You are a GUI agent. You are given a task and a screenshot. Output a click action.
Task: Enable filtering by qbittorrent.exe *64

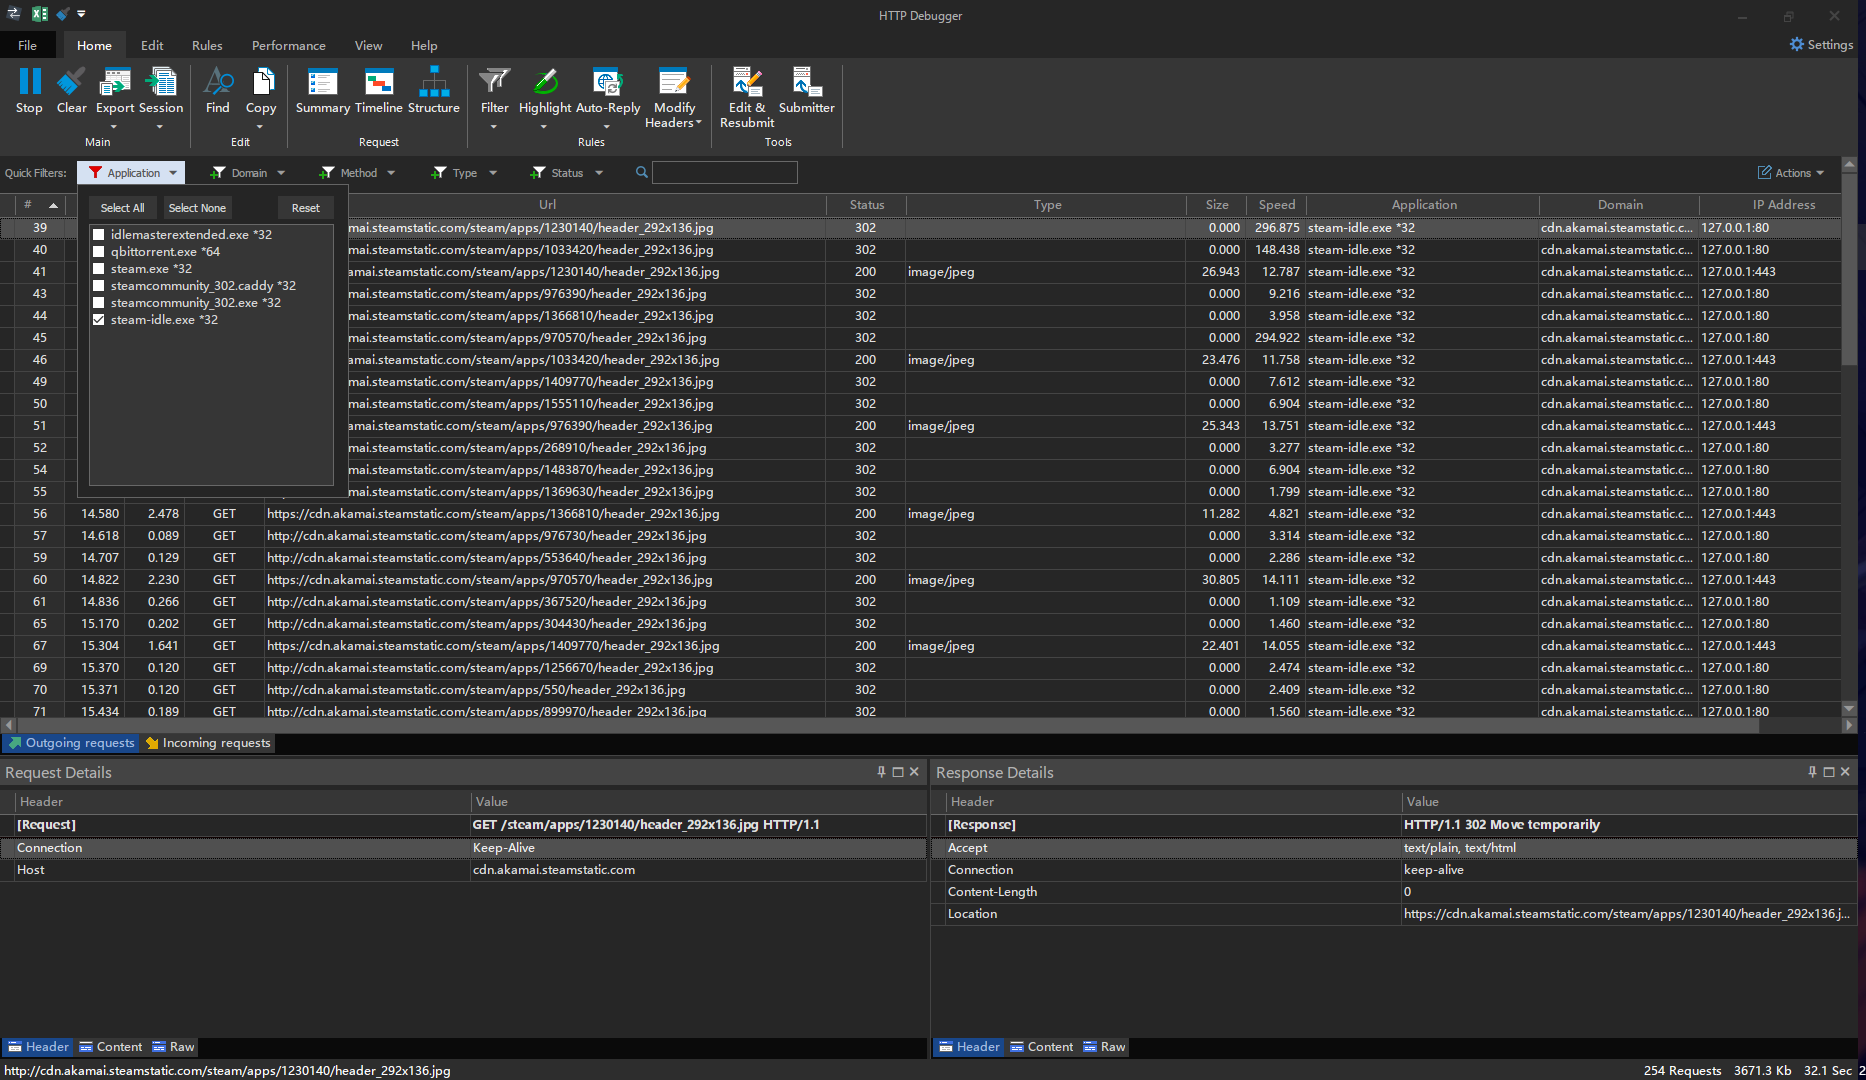pos(98,251)
